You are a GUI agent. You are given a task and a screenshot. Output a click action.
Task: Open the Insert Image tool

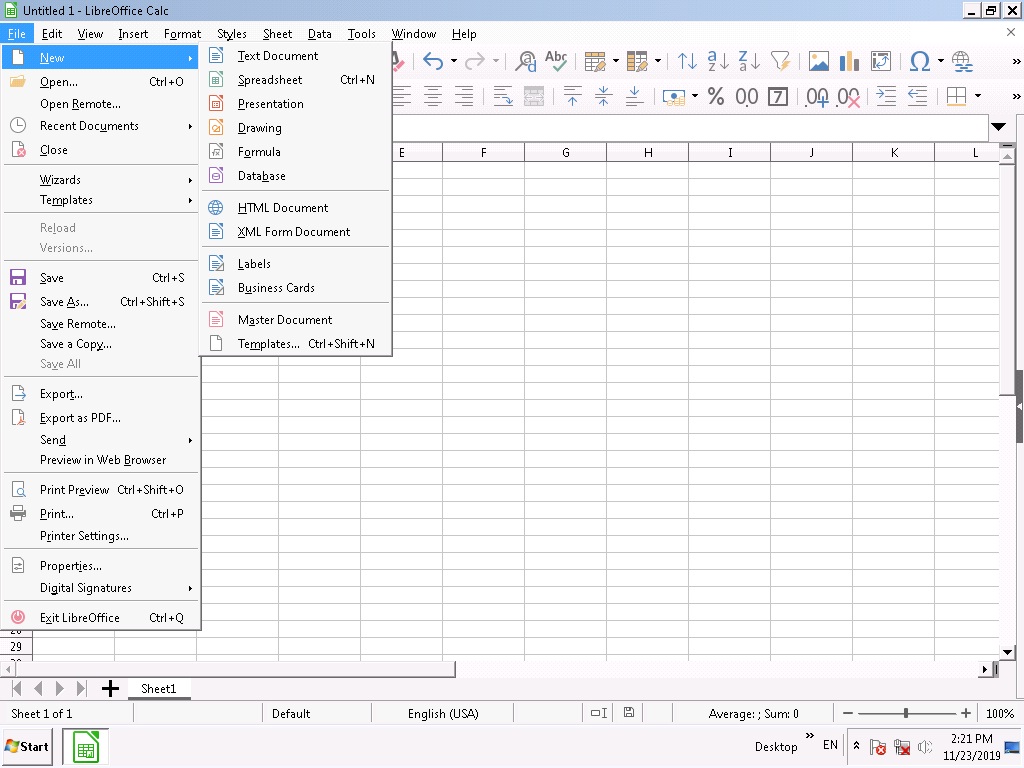coord(817,61)
